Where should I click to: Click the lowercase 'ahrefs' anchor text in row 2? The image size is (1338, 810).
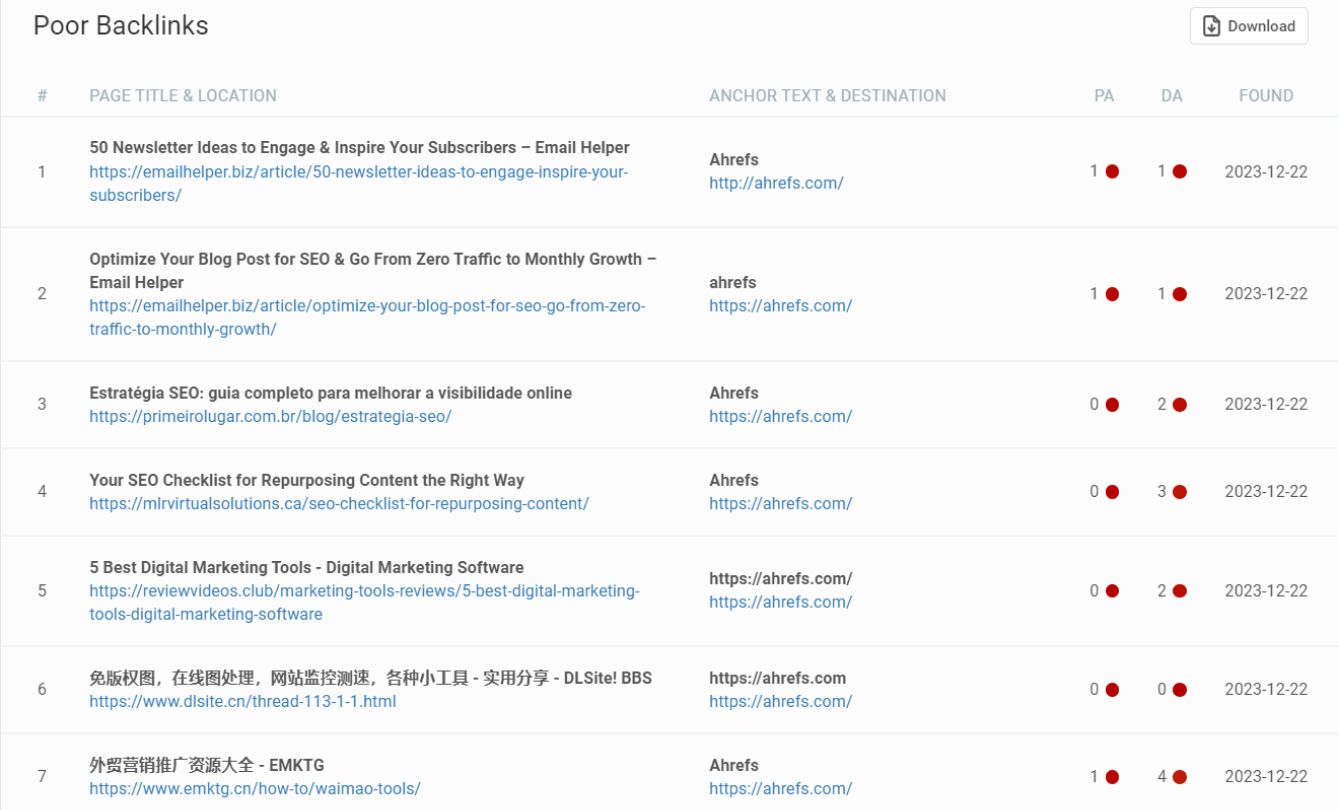(x=733, y=282)
